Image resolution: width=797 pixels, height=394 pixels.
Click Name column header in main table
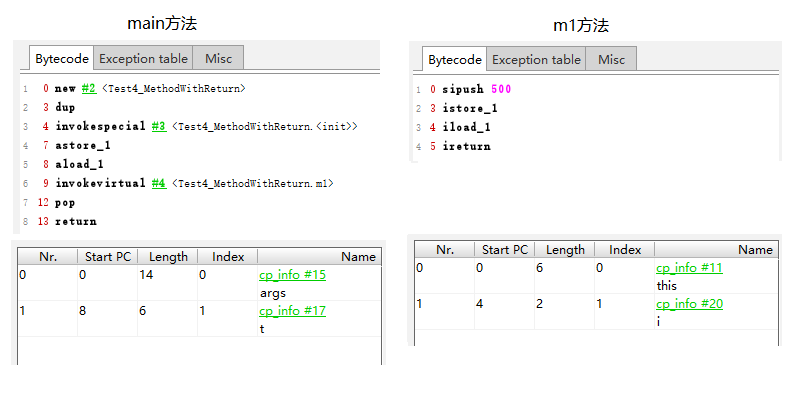click(319, 257)
